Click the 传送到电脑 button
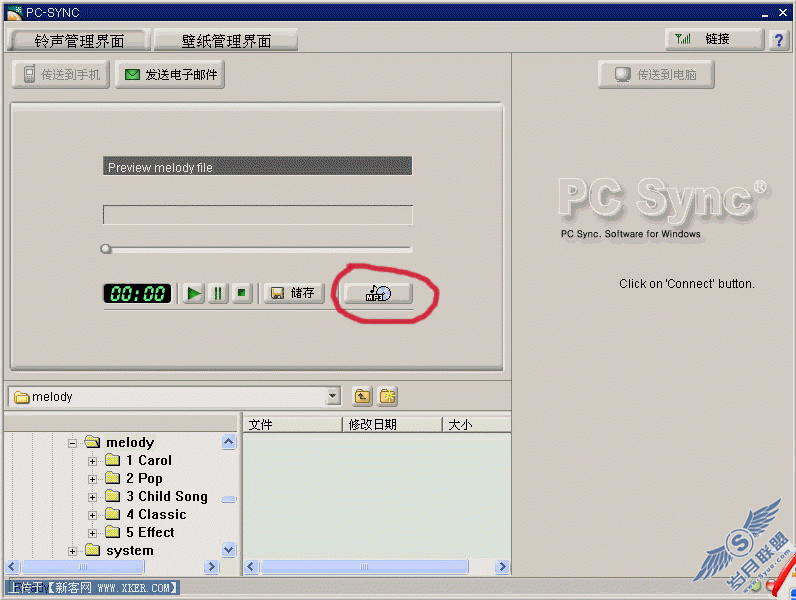The height and width of the screenshot is (600, 796). [656, 75]
